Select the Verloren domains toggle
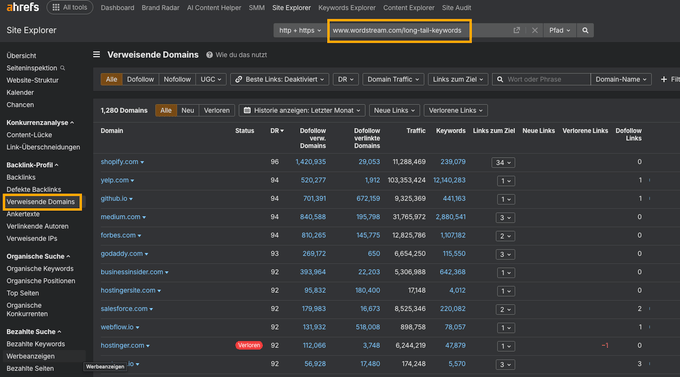 [x=216, y=111]
